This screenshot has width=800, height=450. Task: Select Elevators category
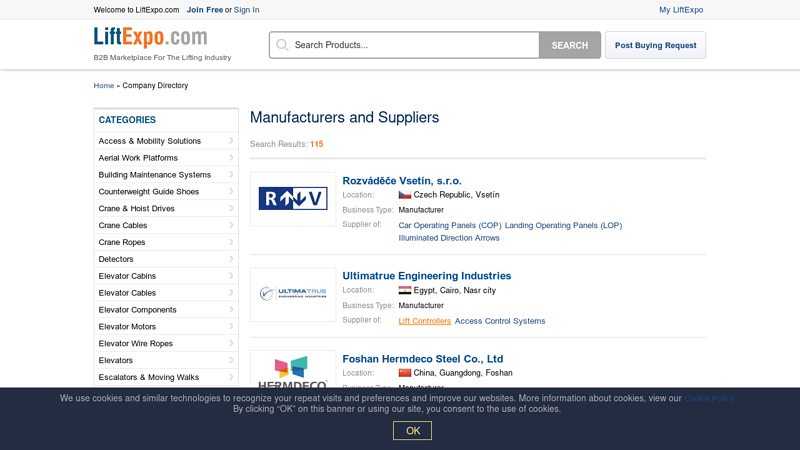point(166,360)
